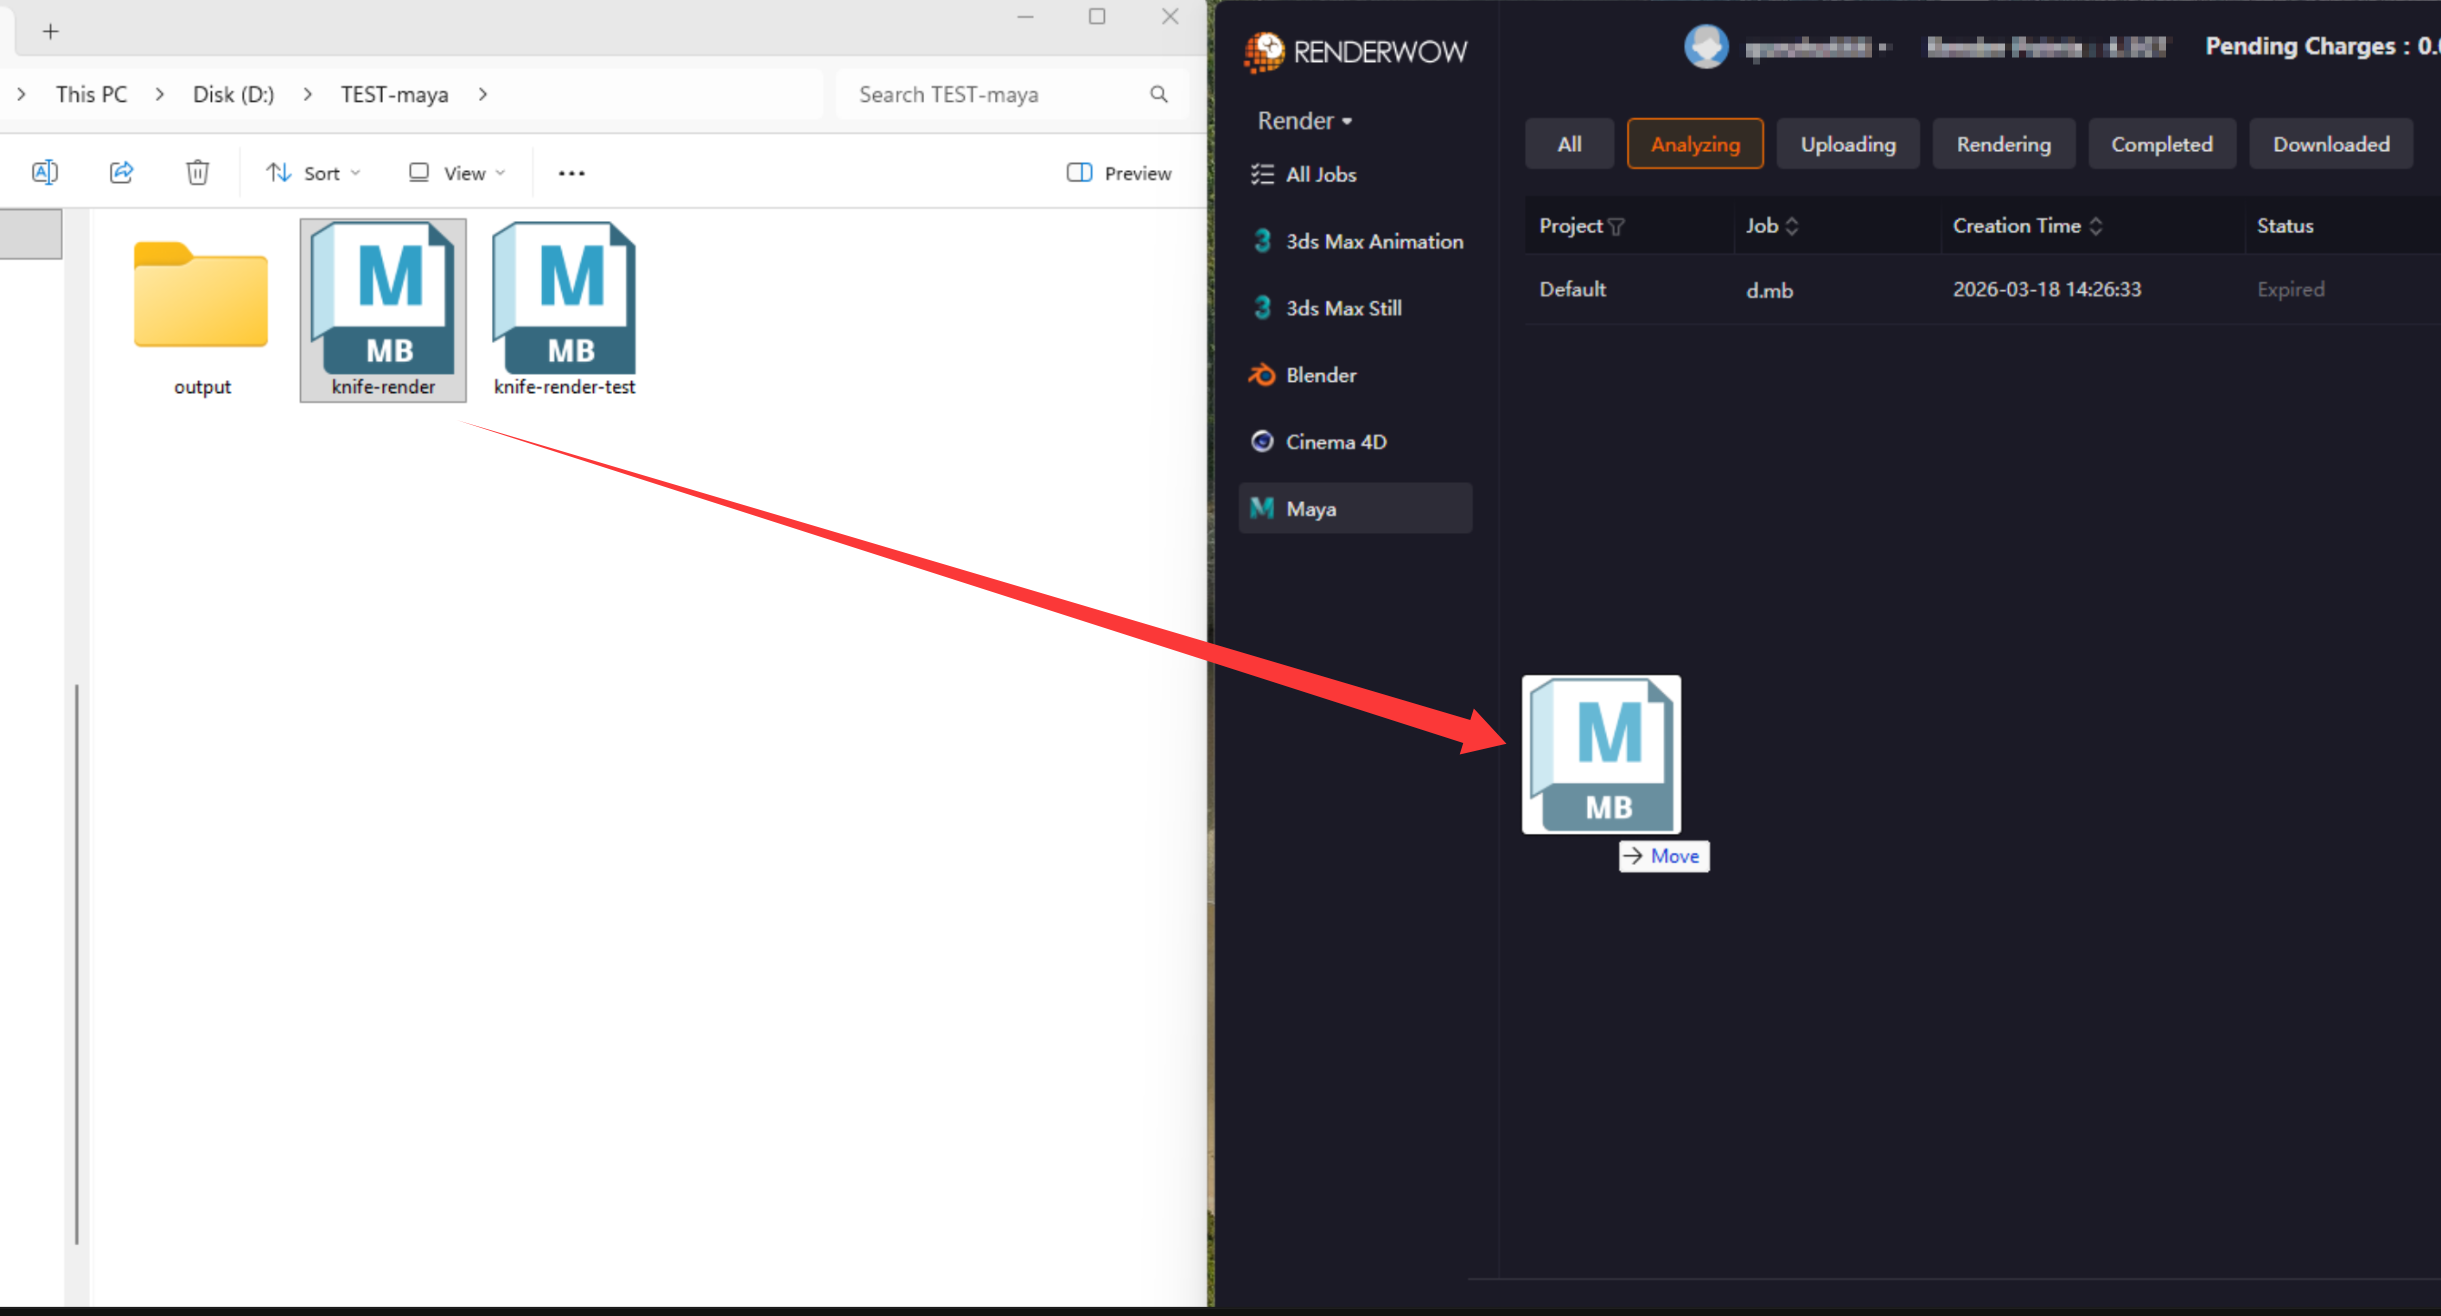Open the View dropdown in Explorer
Image resolution: width=2441 pixels, height=1316 pixels.
457,173
